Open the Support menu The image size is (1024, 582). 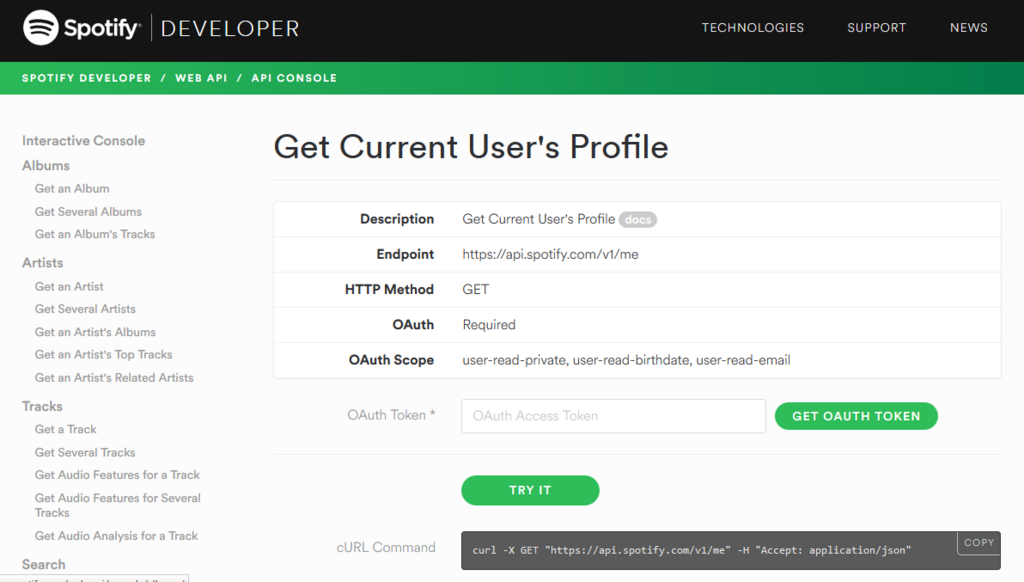[876, 27]
